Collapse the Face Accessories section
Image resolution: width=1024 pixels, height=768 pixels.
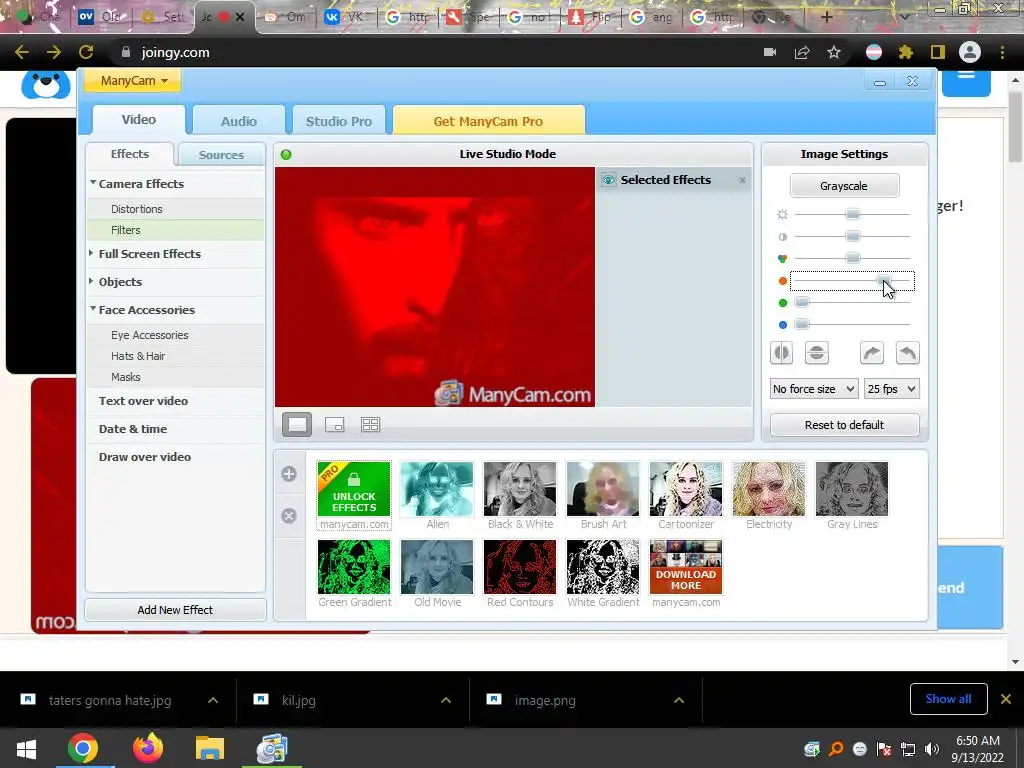click(x=93, y=309)
